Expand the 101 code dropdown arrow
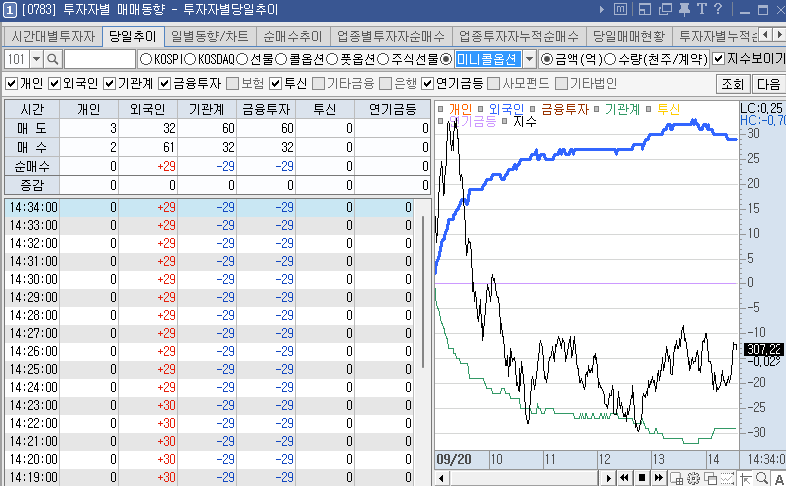 click(x=34, y=59)
